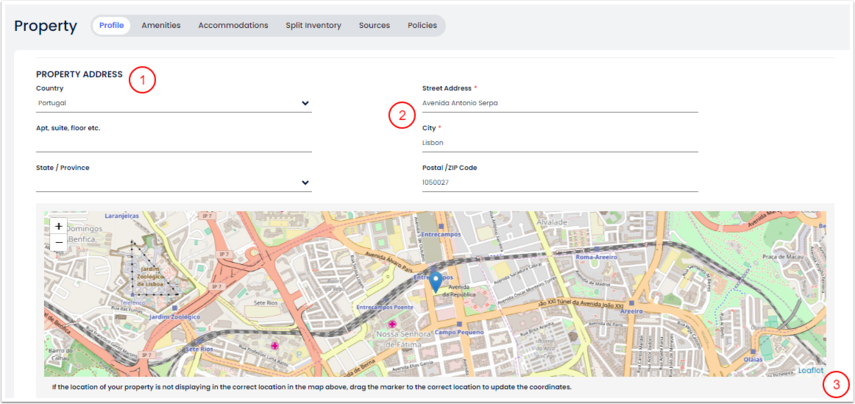Click the blue location marker on map

(435, 282)
